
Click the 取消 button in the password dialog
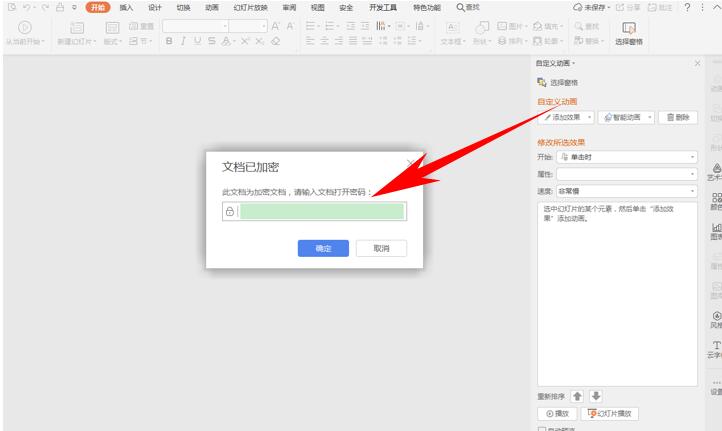coord(381,248)
